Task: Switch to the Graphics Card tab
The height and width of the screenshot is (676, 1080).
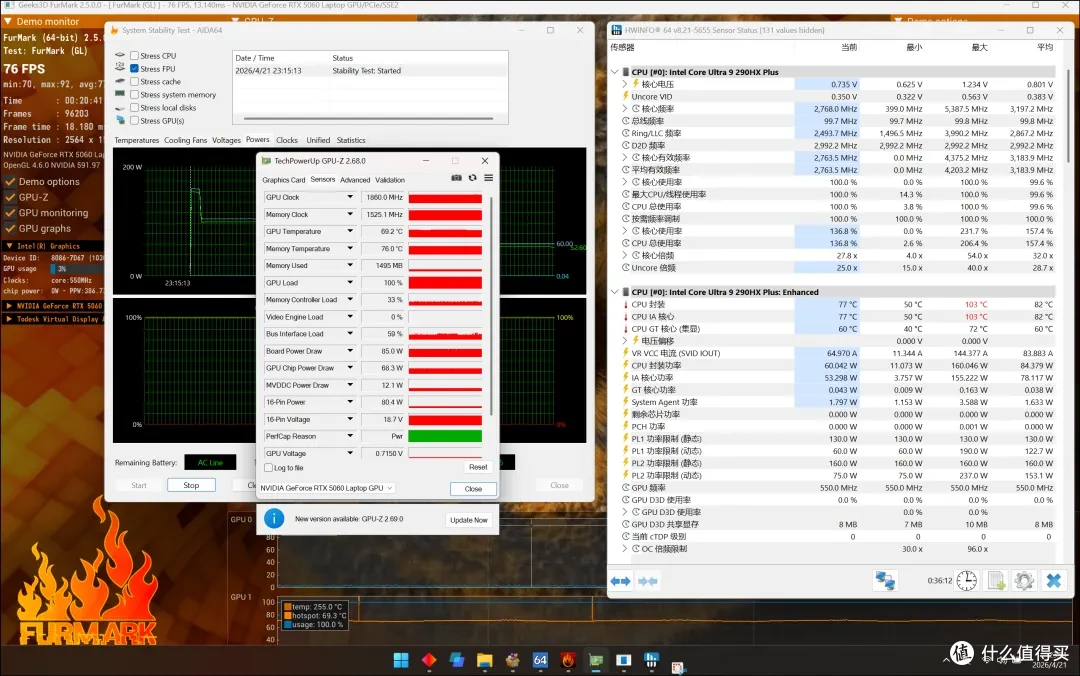Action: tap(284, 180)
